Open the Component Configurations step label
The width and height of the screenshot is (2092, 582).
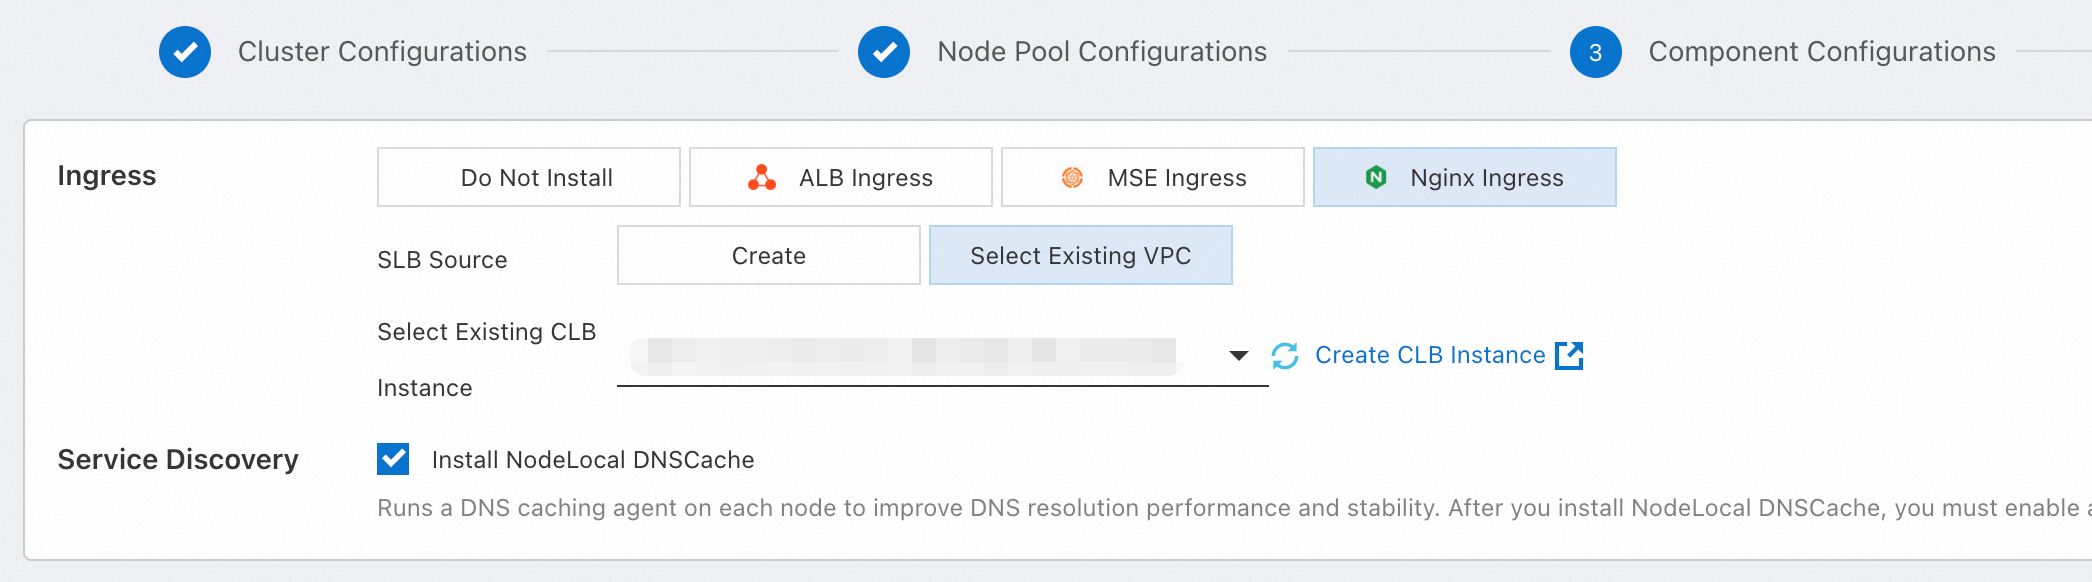point(1822,52)
